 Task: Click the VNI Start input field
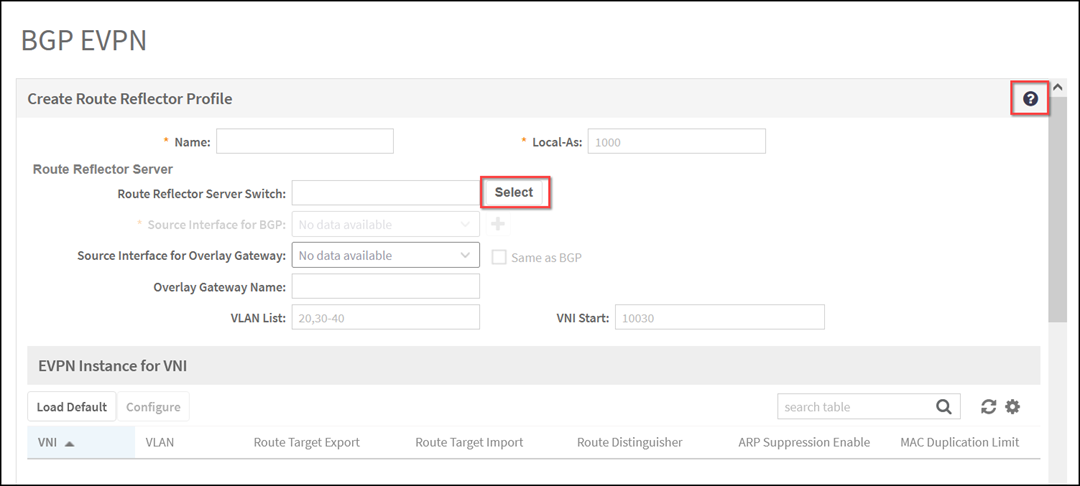pos(720,317)
